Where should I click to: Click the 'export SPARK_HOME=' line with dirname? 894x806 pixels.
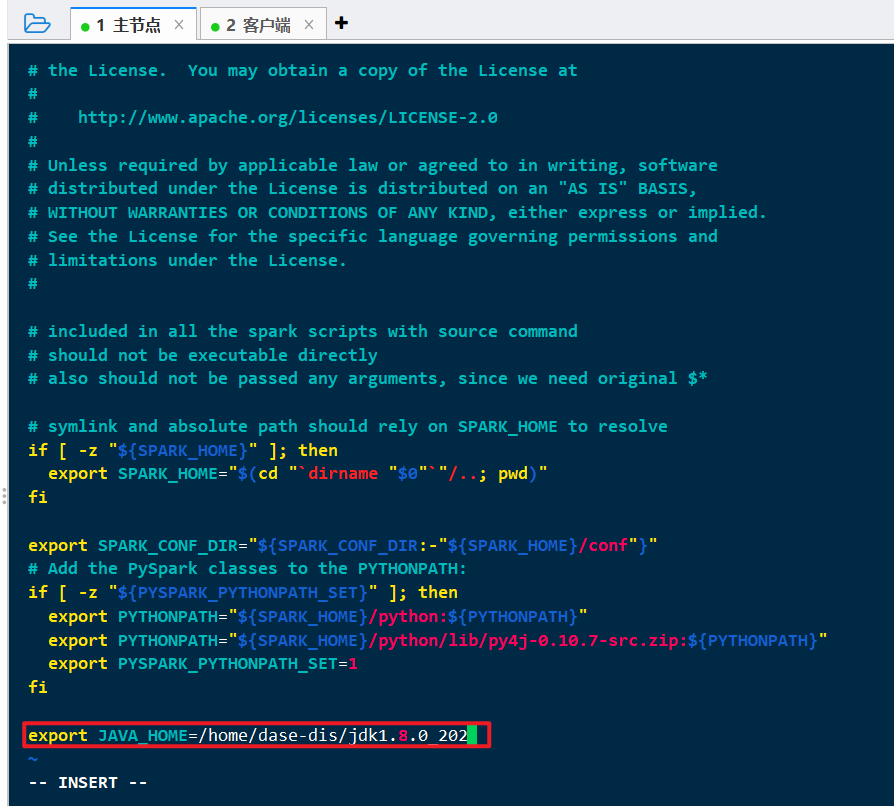click(x=298, y=474)
